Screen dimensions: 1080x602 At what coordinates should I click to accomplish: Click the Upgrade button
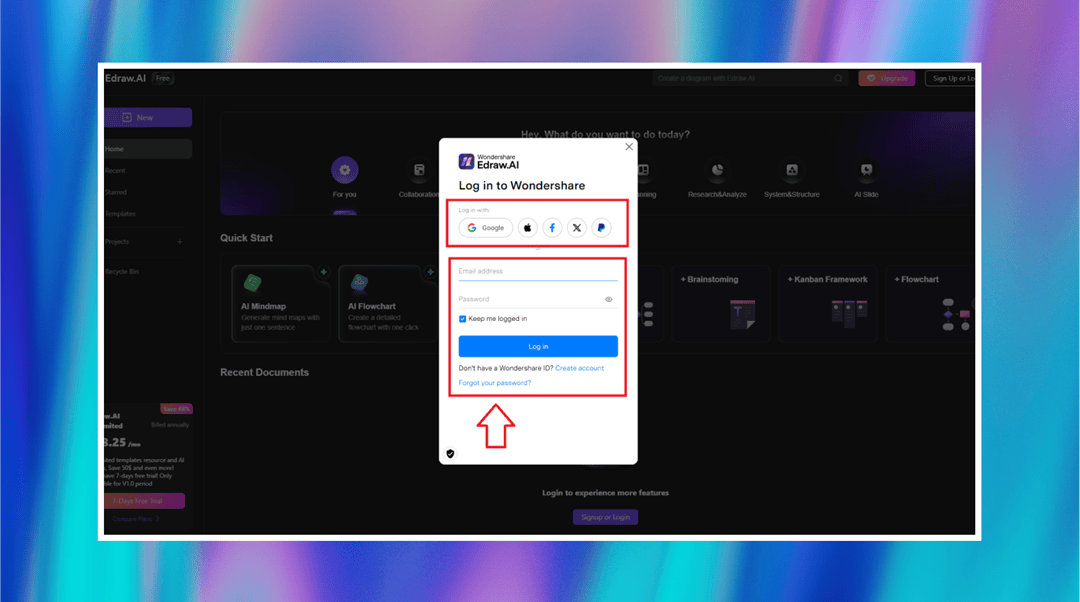tap(887, 79)
